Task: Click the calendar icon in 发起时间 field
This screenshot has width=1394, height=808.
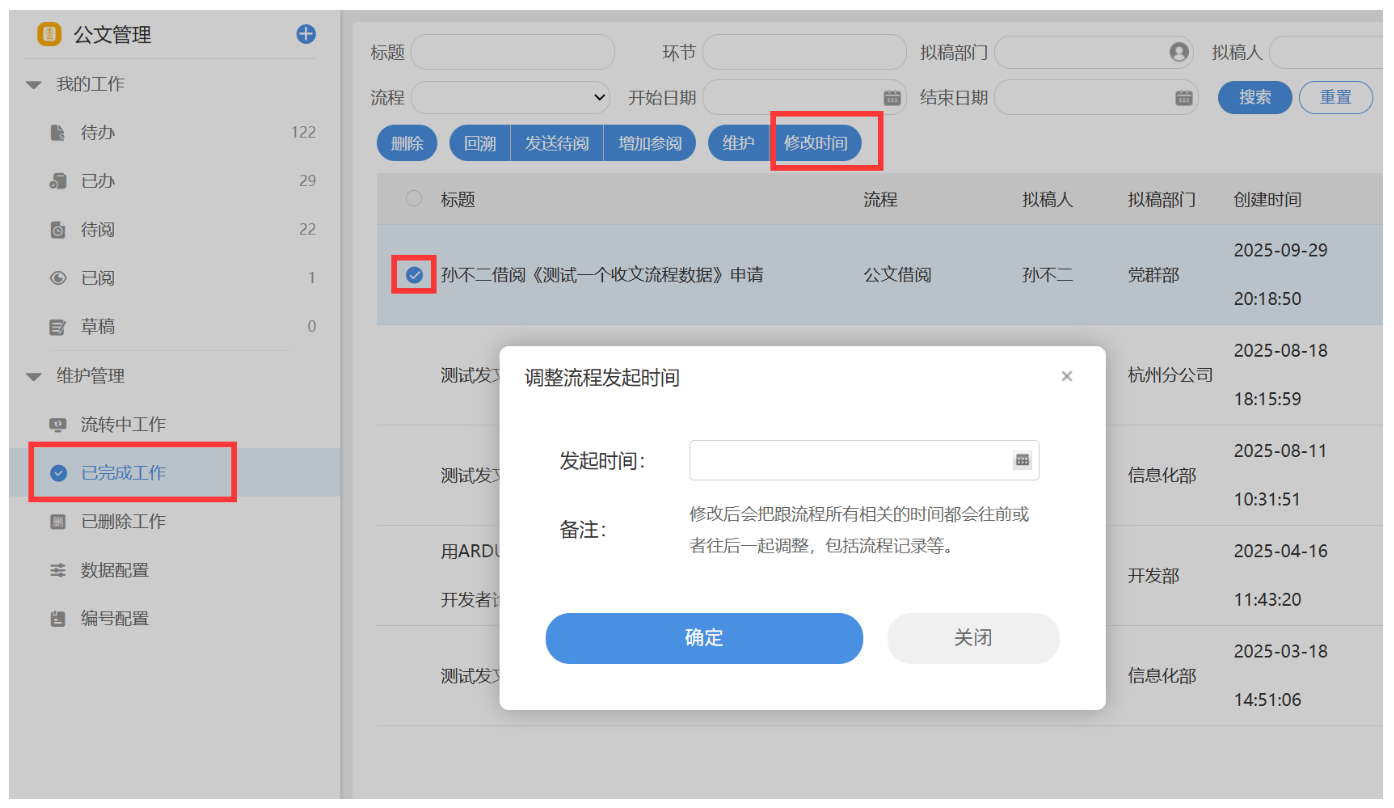Action: [1022, 460]
